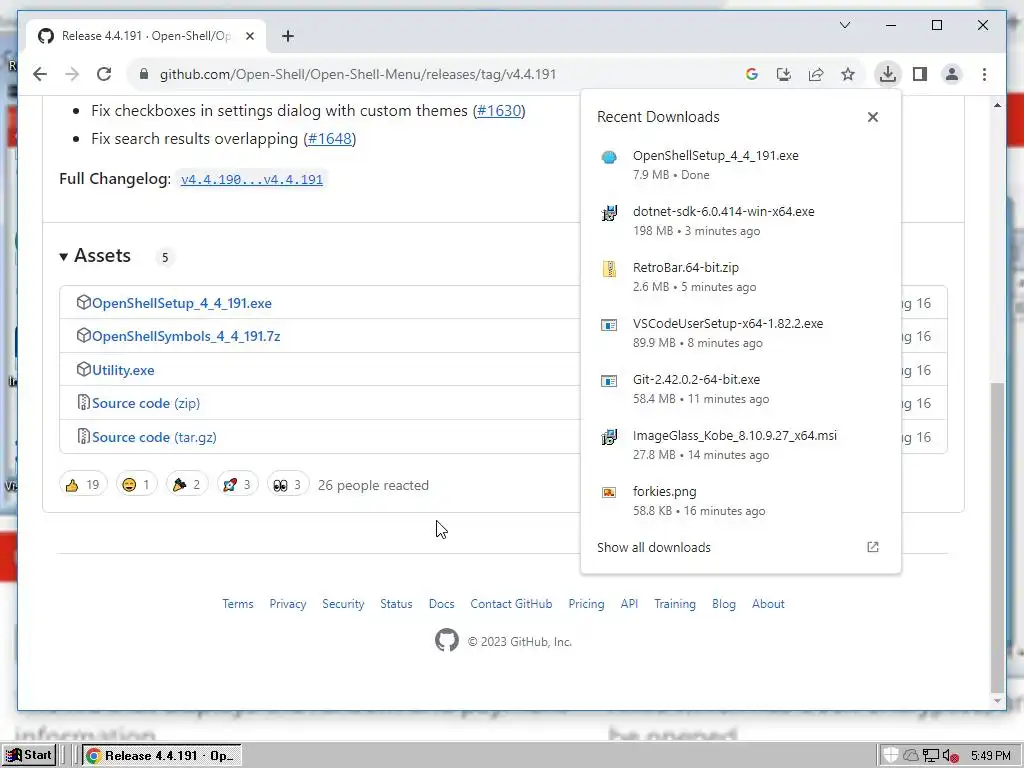1024x768 pixels.
Task: Click the Google search icon in address bar
Action: point(752,74)
